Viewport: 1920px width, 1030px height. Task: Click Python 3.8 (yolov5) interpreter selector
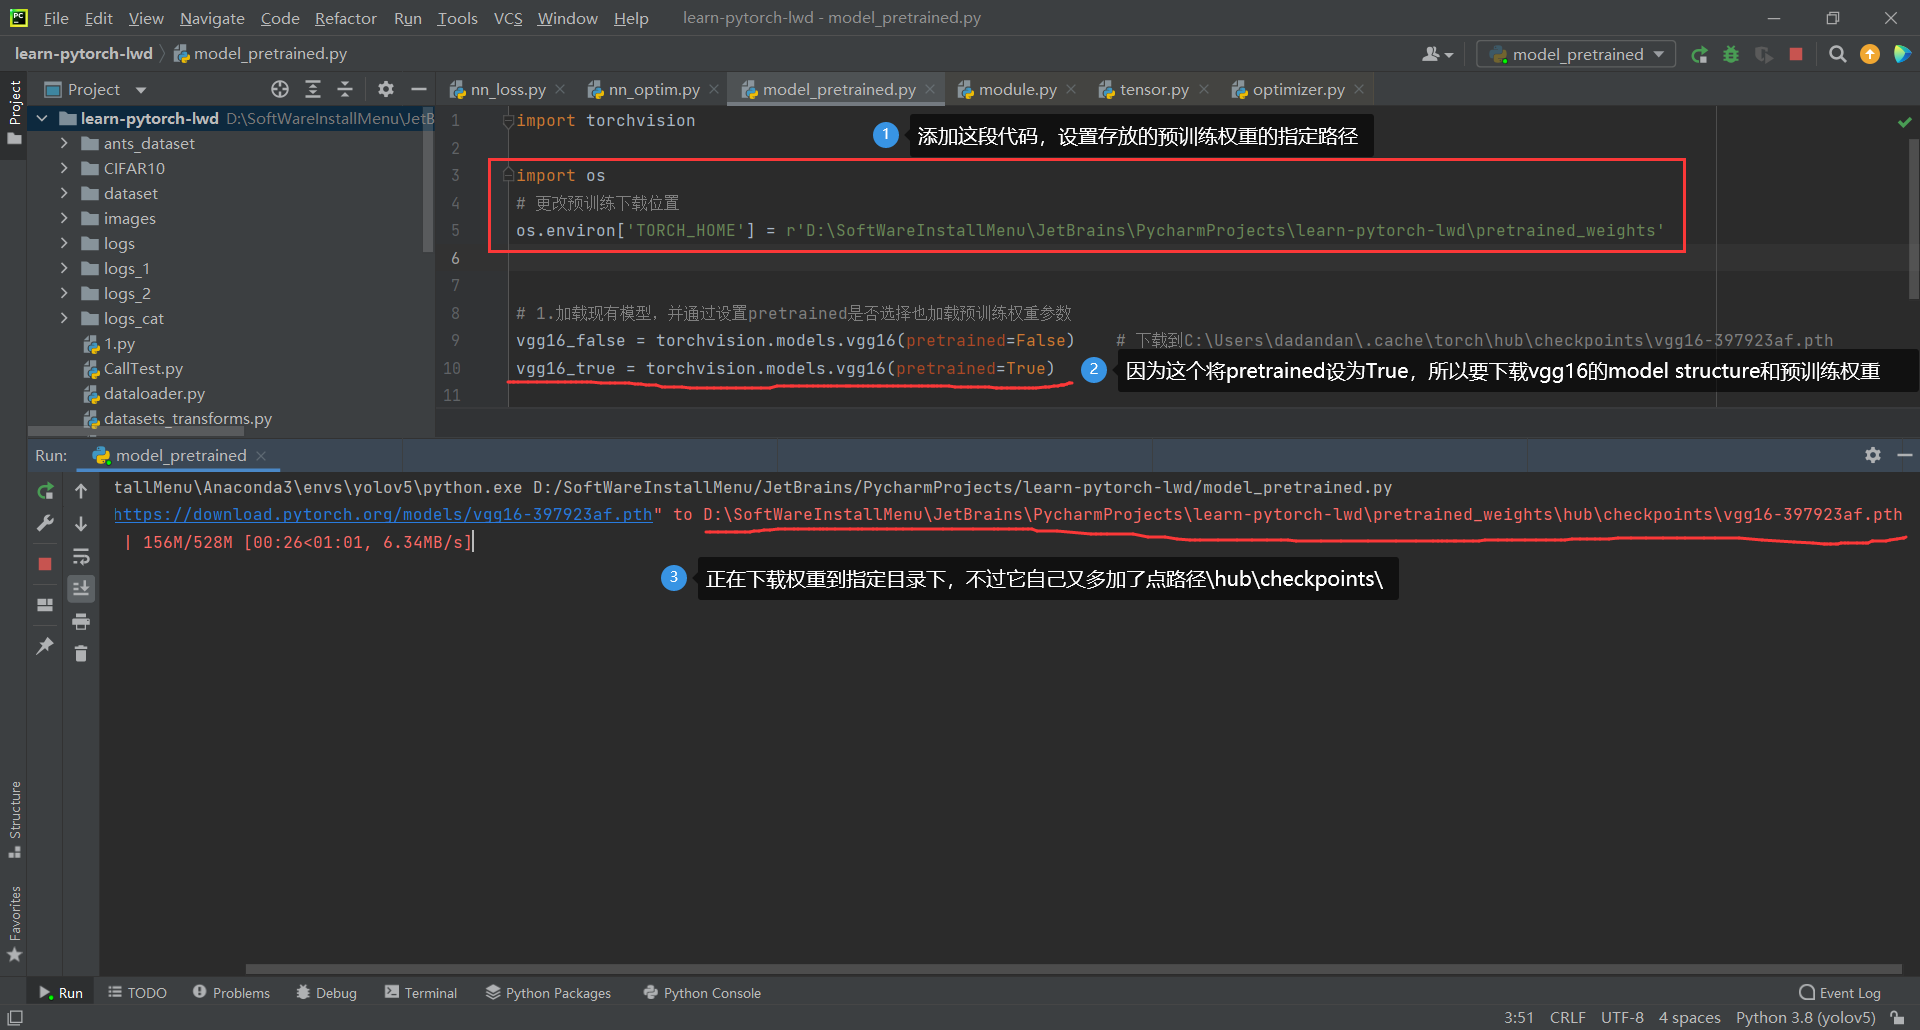(1805, 1017)
